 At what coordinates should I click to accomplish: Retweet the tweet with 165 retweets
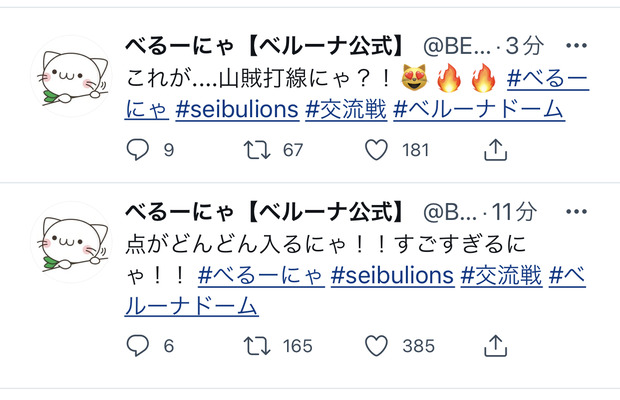[257, 346]
